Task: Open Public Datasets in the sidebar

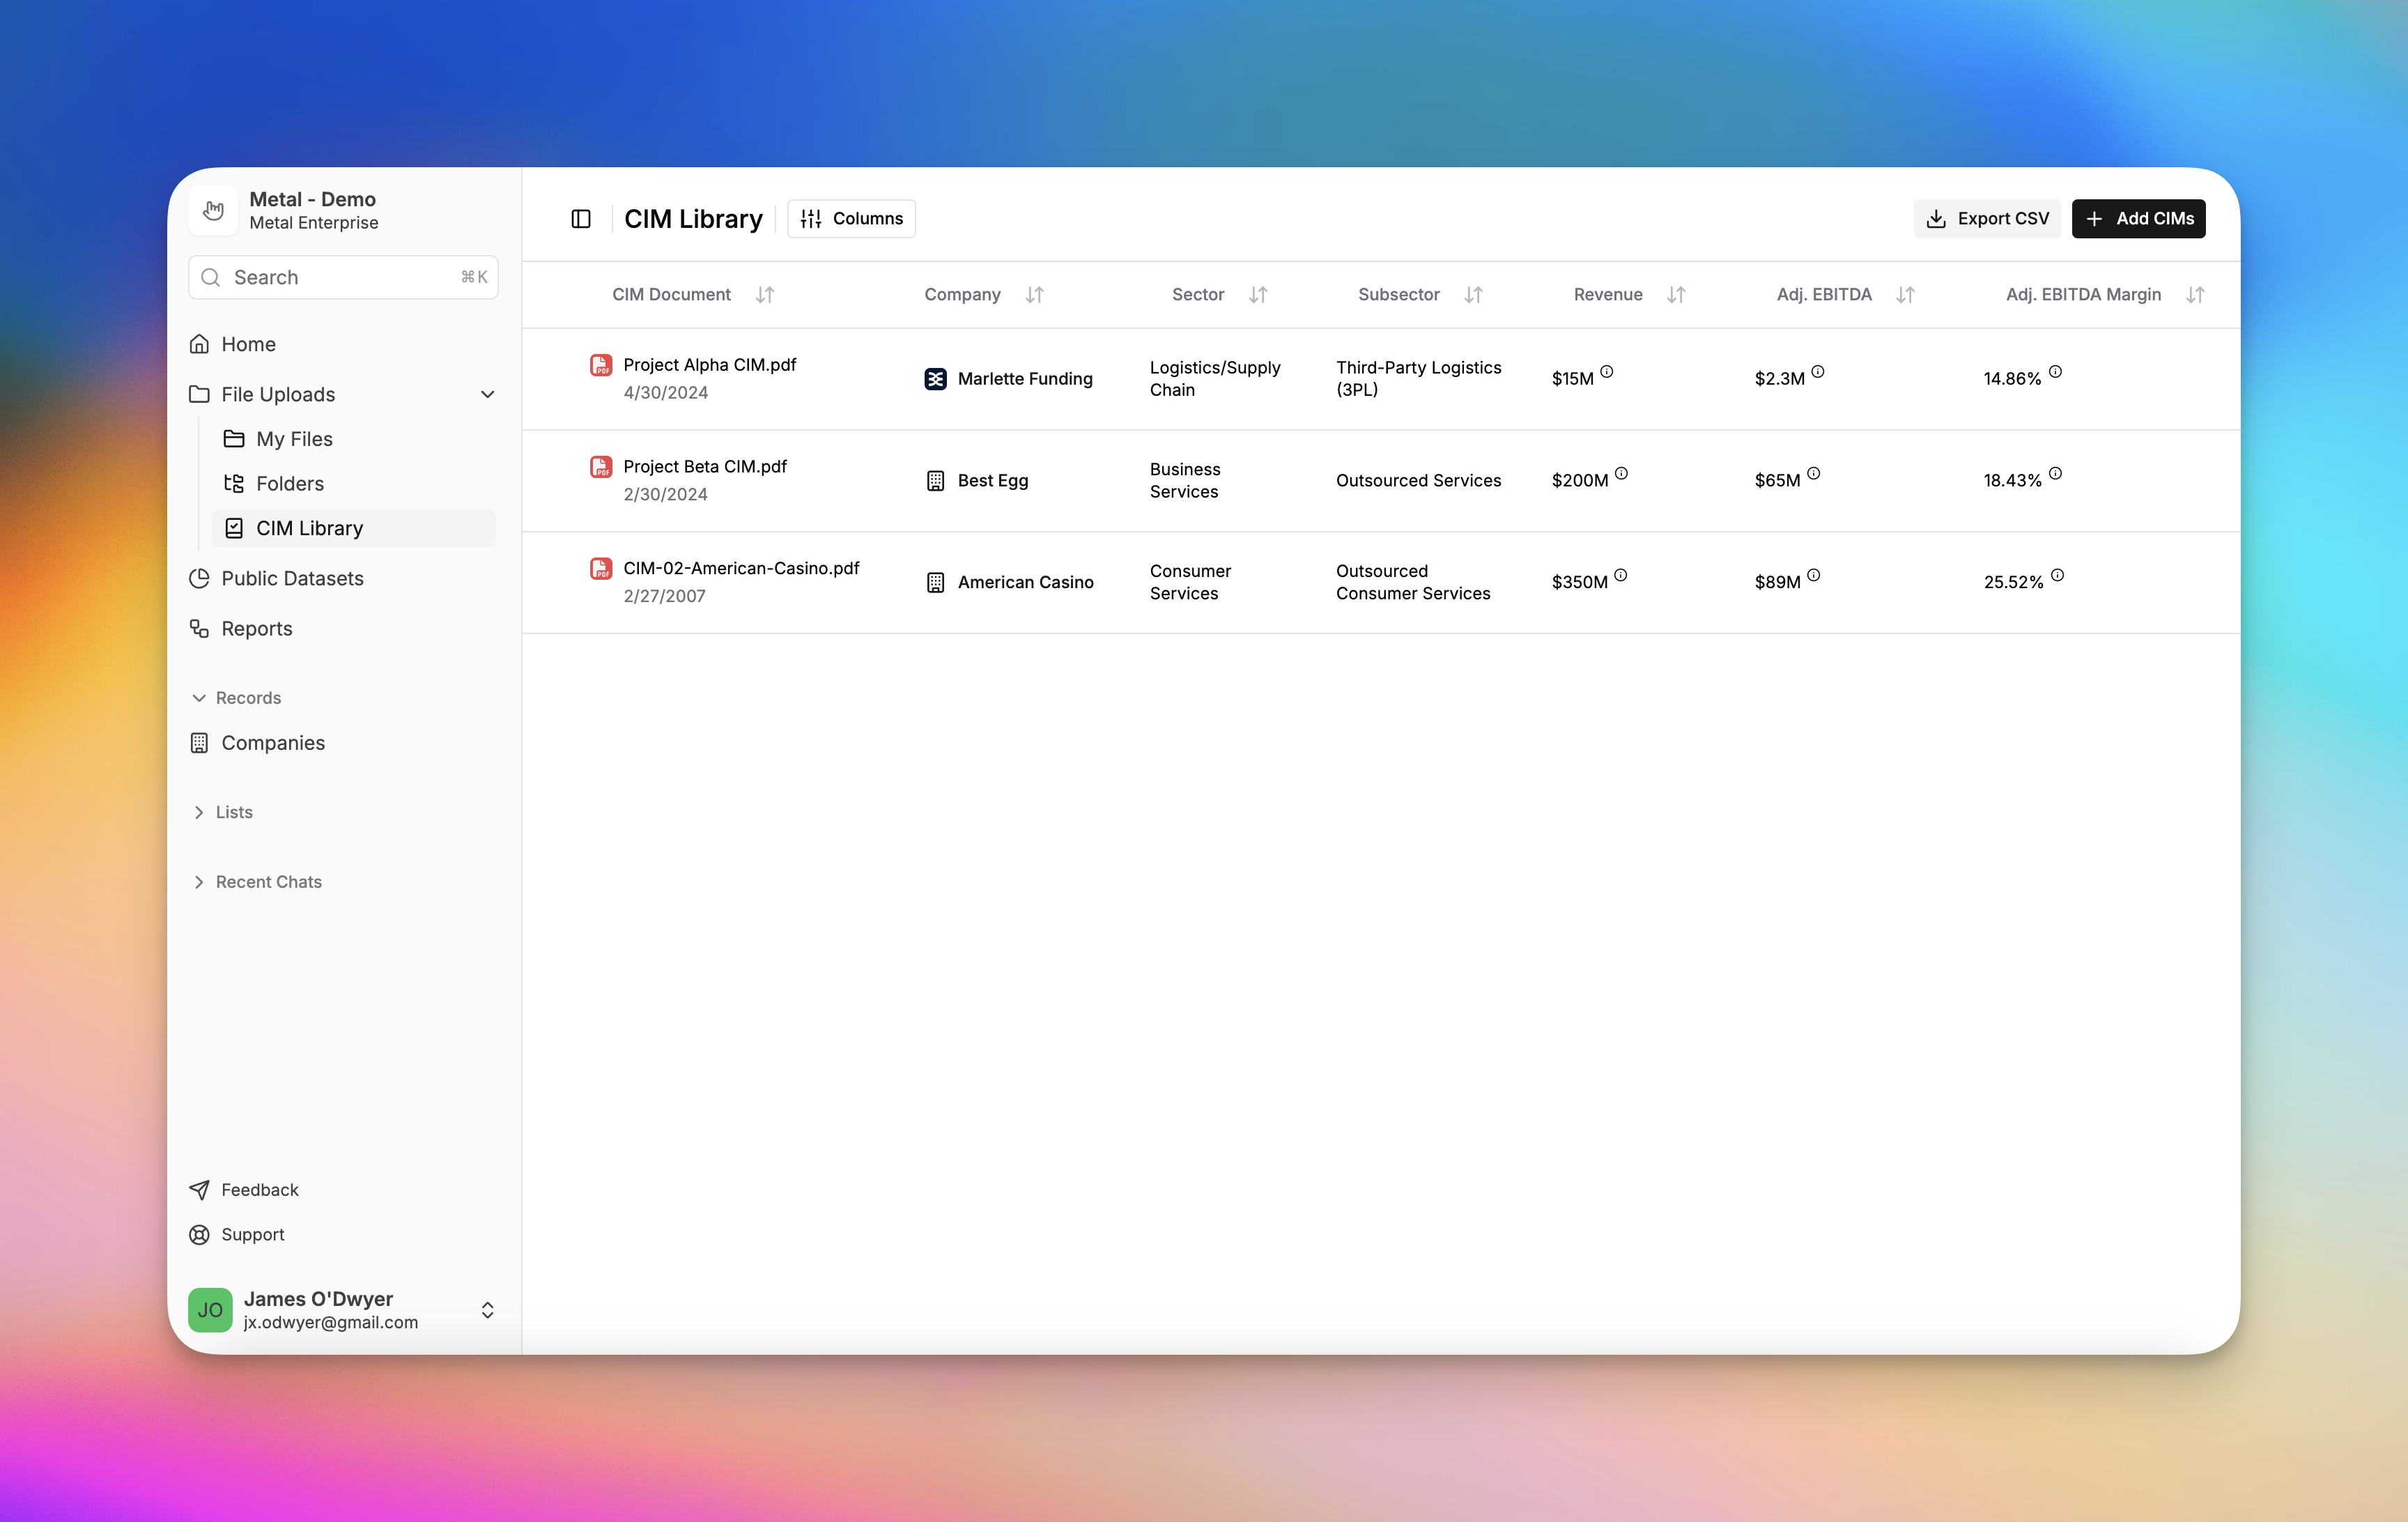Action: (x=292, y=578)
